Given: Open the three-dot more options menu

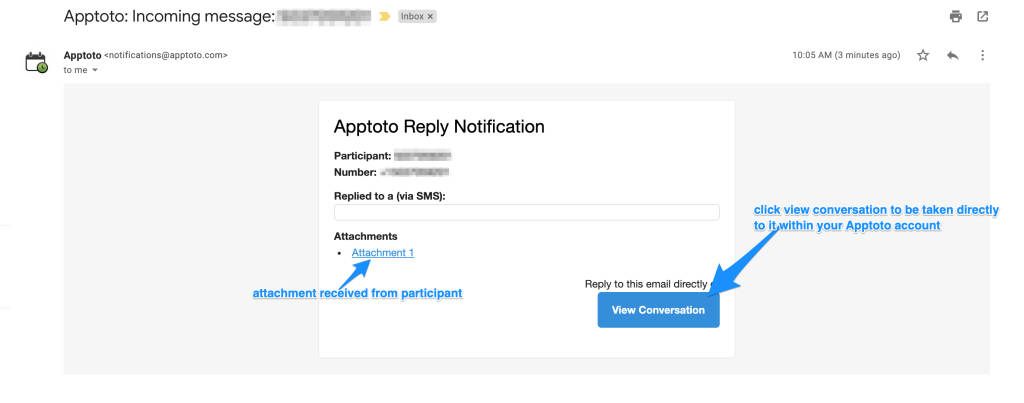Looking at the screenshot, I should 982,56.
